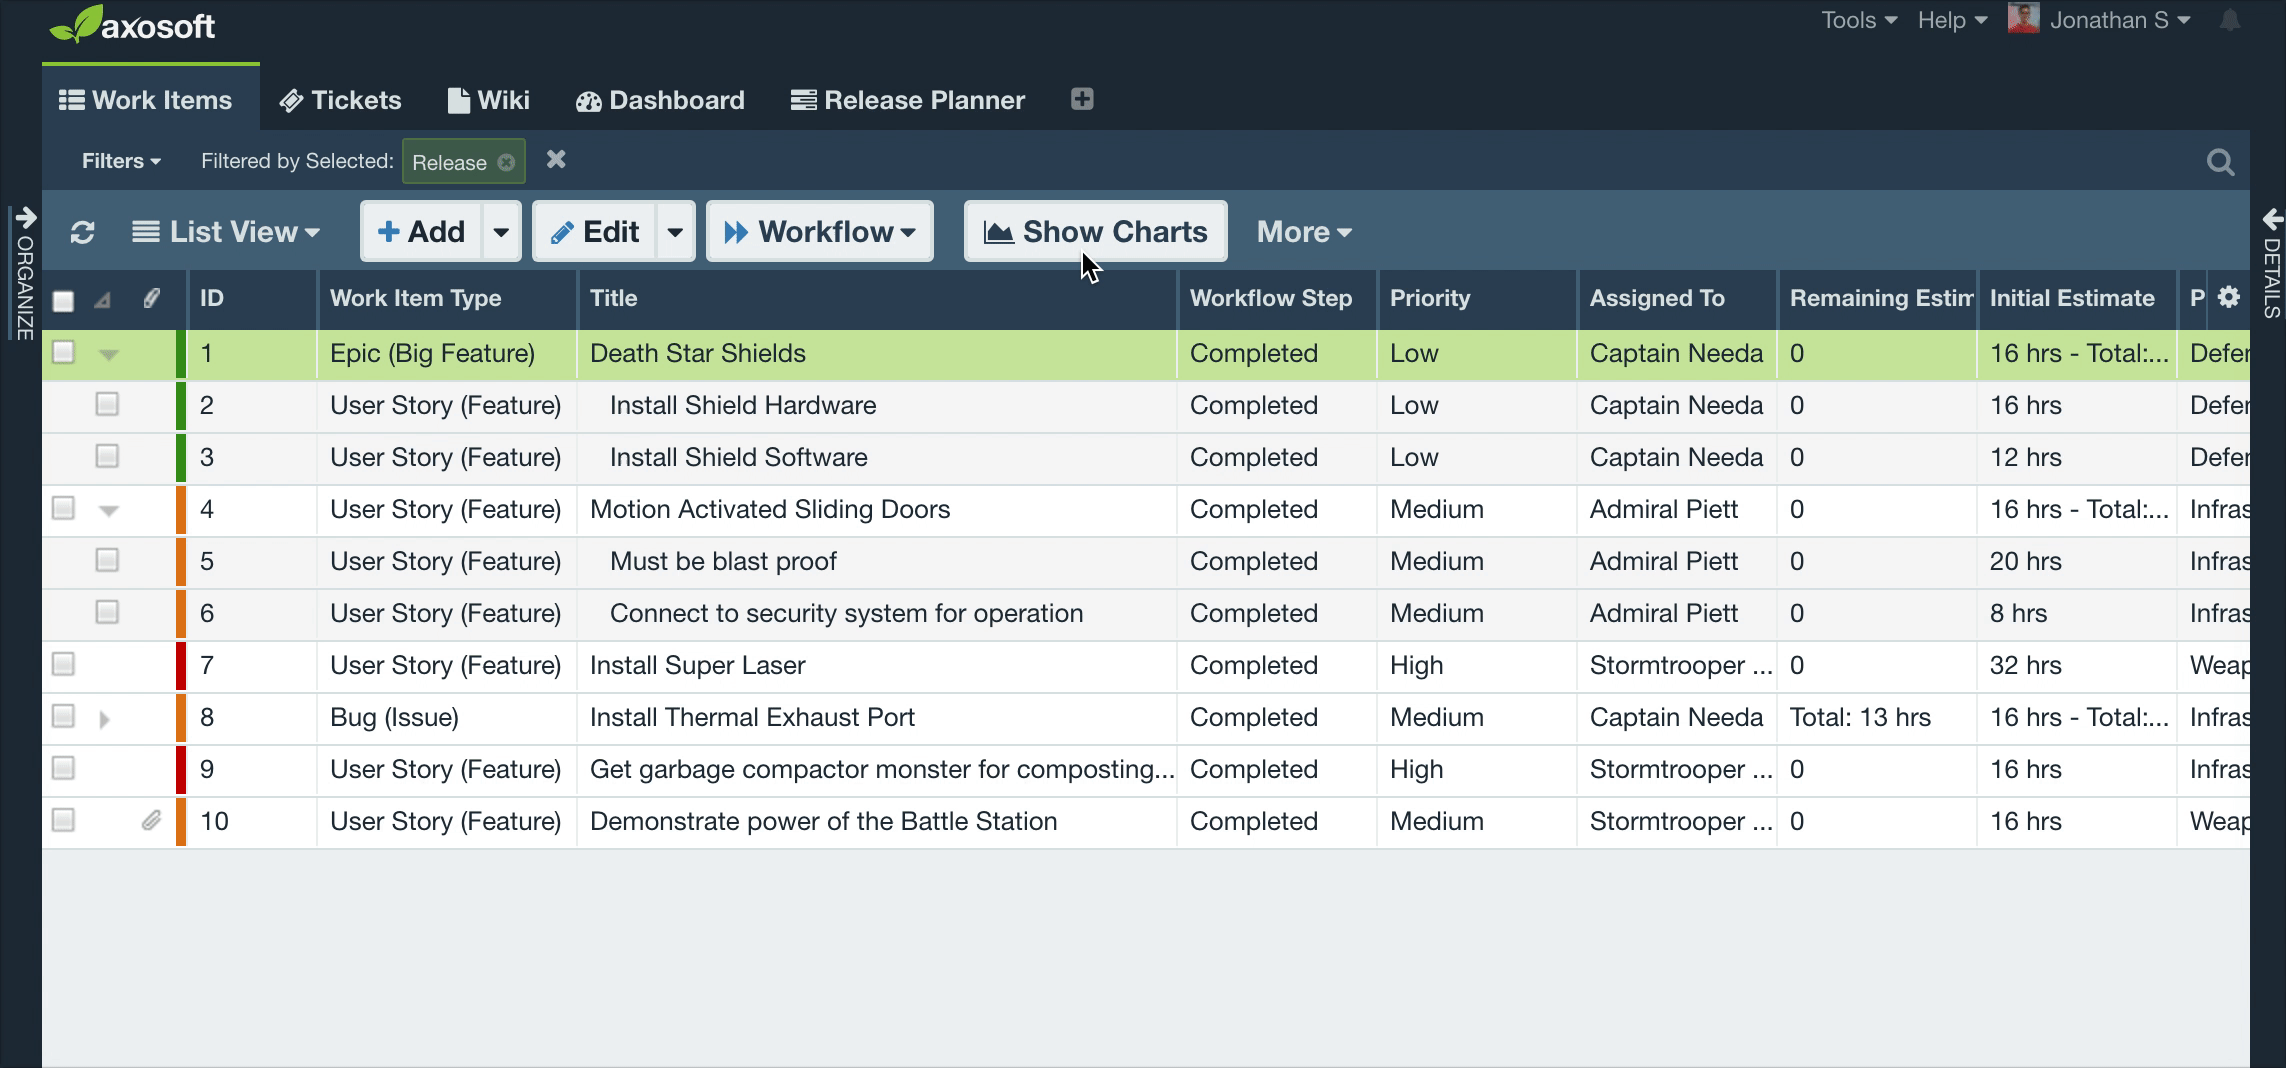Sort by Remaining Estimate header
Viewport: 2286px width, 1068px height.
coord(1877,298)
